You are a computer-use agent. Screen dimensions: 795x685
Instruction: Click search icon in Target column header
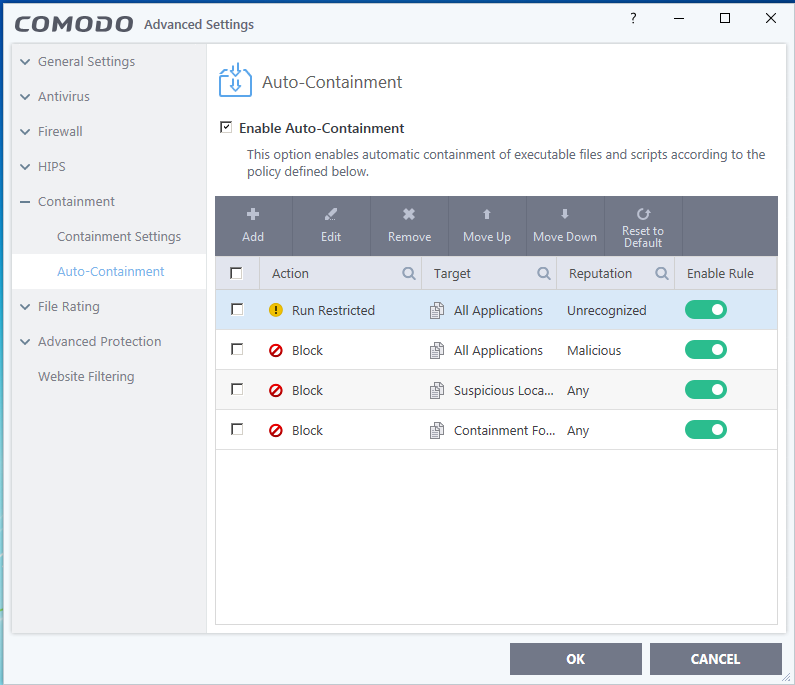coord(544,273)
